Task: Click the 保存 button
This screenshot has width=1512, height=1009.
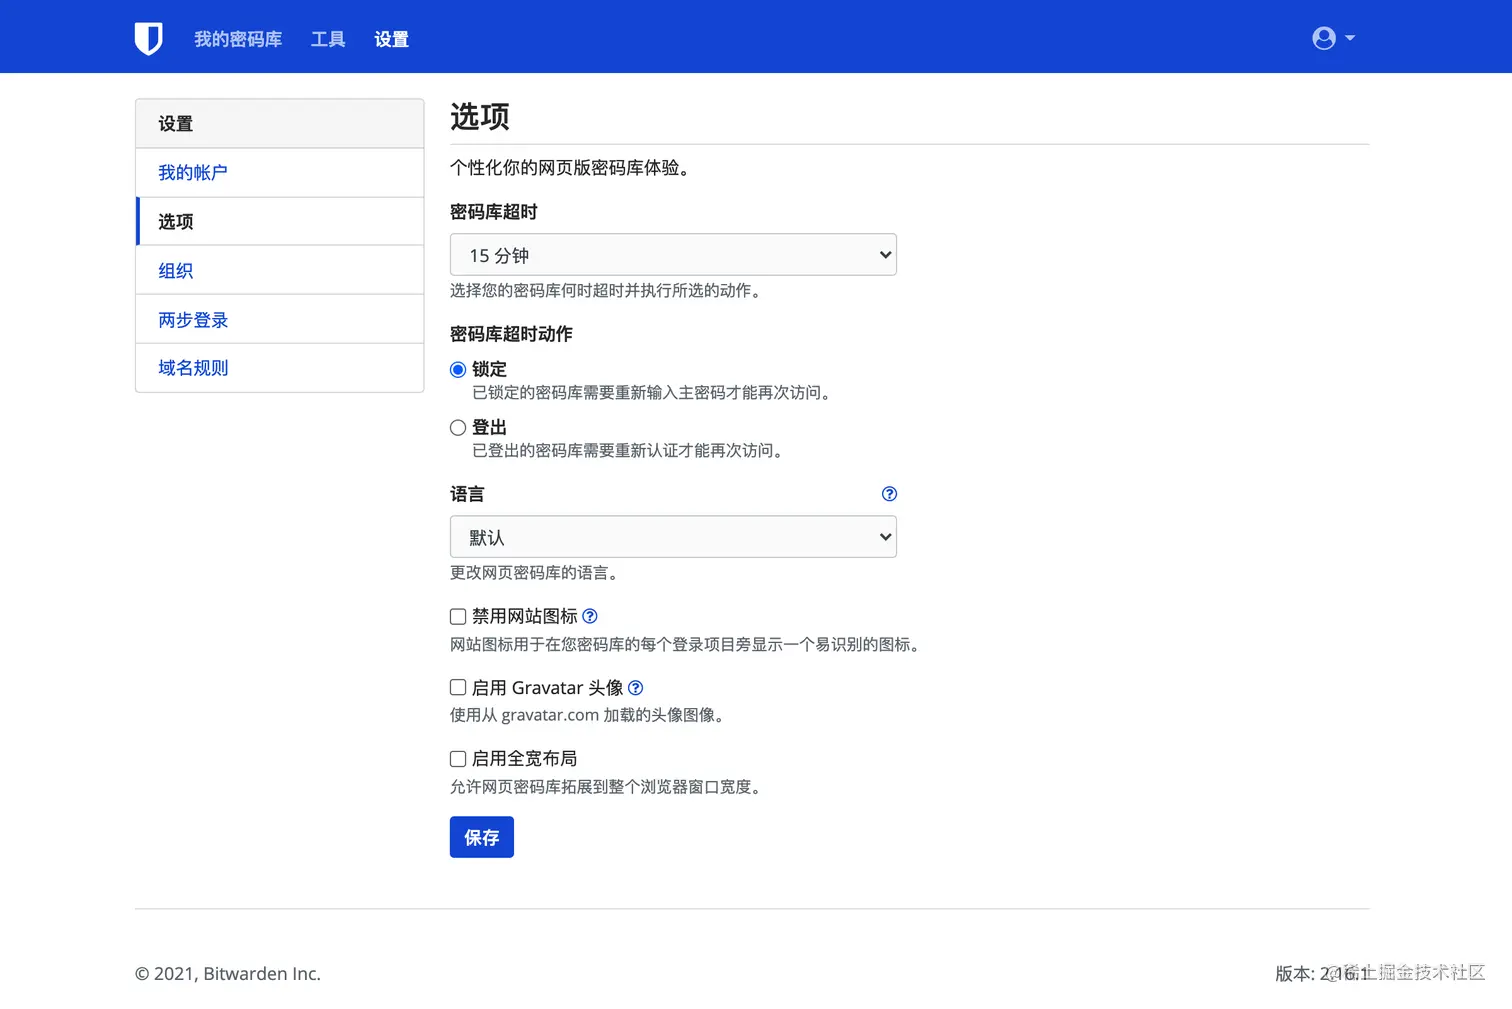Action: [x=481, y=837]
